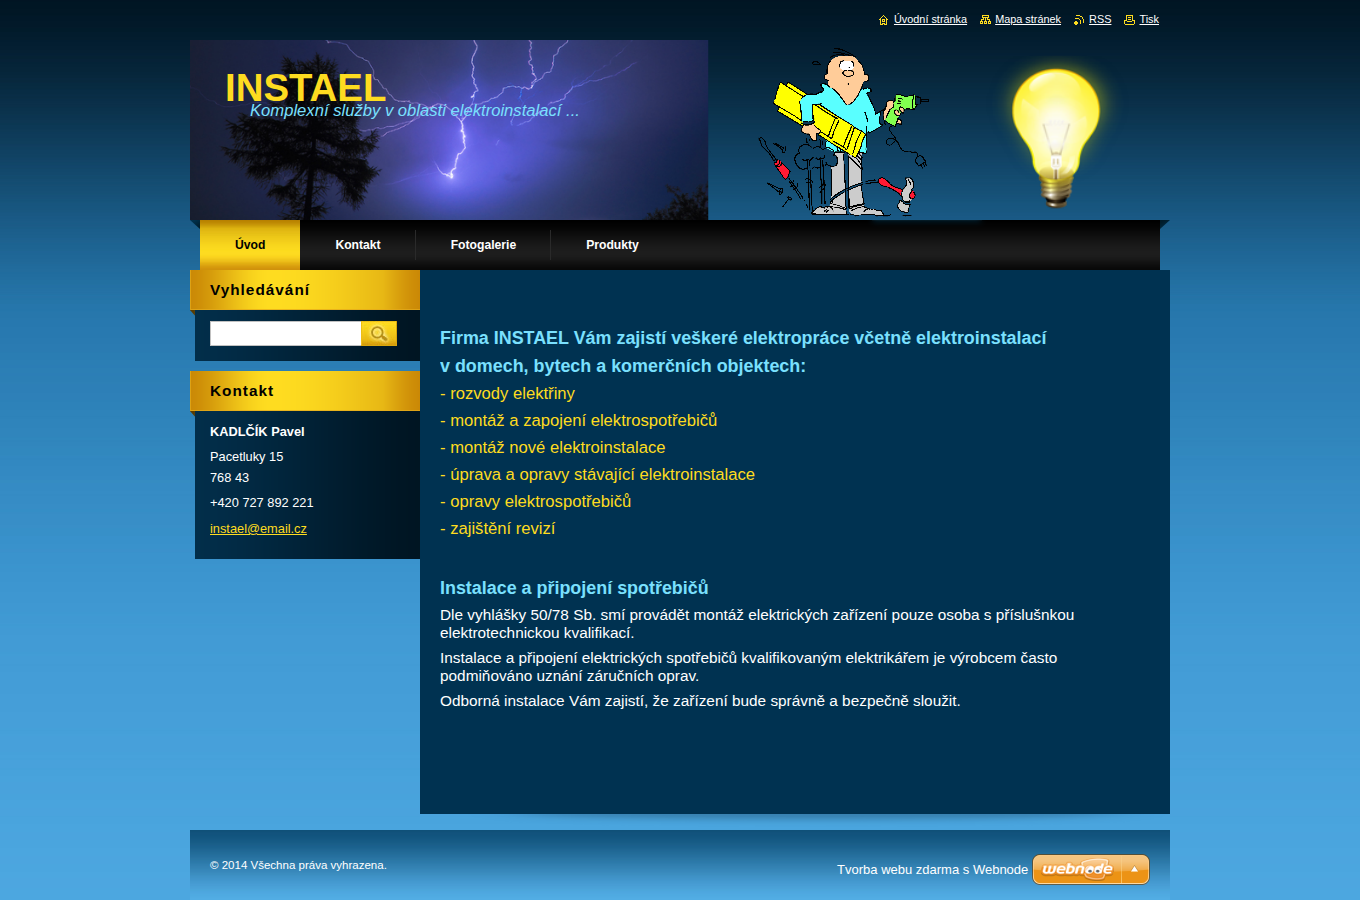Click the address line Pacetluky 15
Viewport: 1360px width, 900px height.
coord(247,457)
